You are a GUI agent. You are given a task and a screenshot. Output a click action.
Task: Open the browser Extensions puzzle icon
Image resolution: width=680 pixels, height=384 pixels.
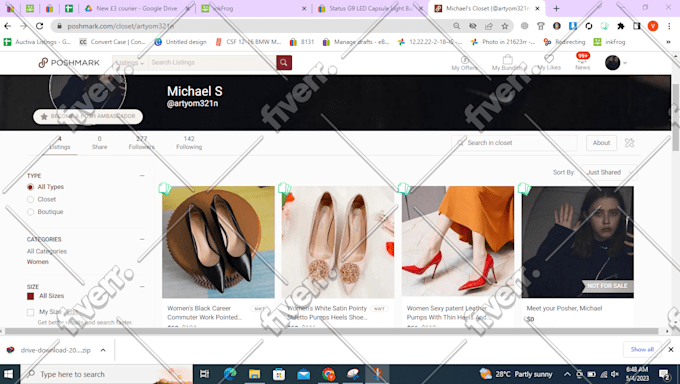coord(621,26)
